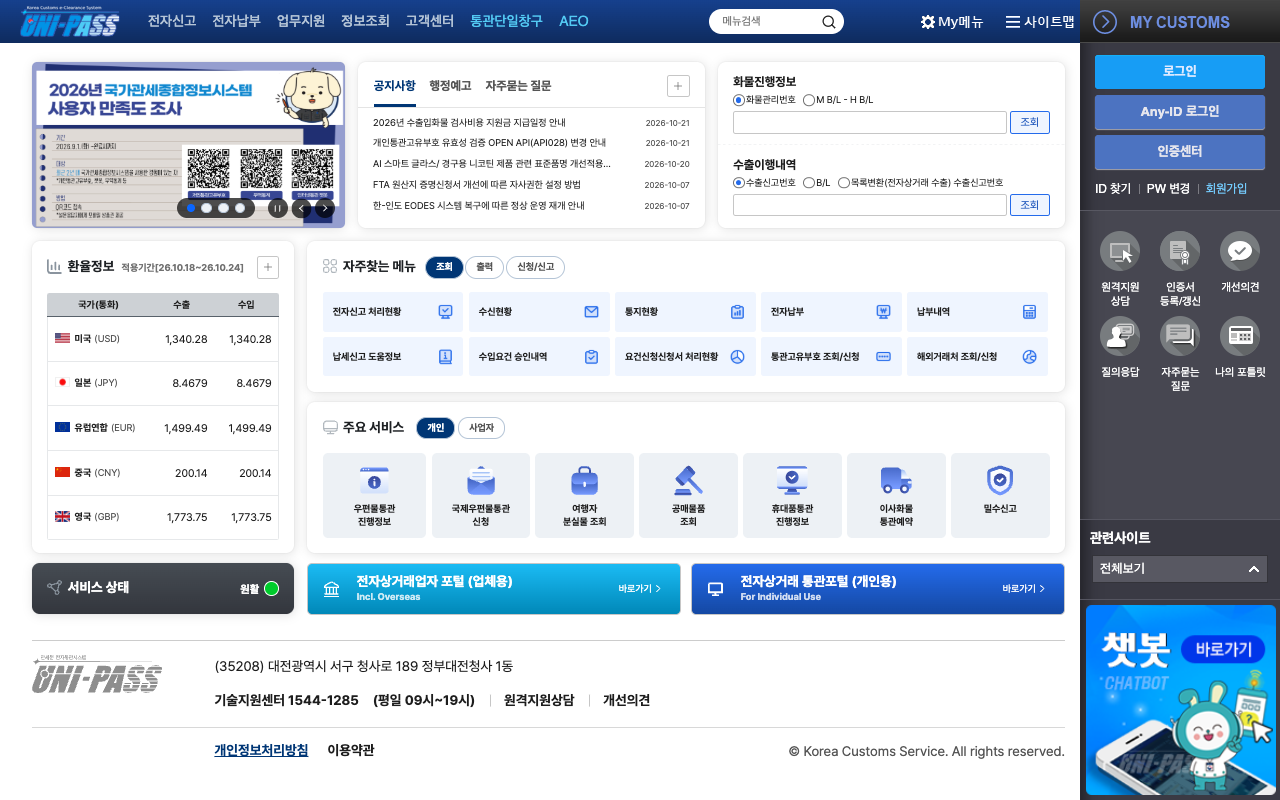Open 원격지원 상담 icon
The height and width of the screenshot is (800, 1280).
[x=1120, y=251]
